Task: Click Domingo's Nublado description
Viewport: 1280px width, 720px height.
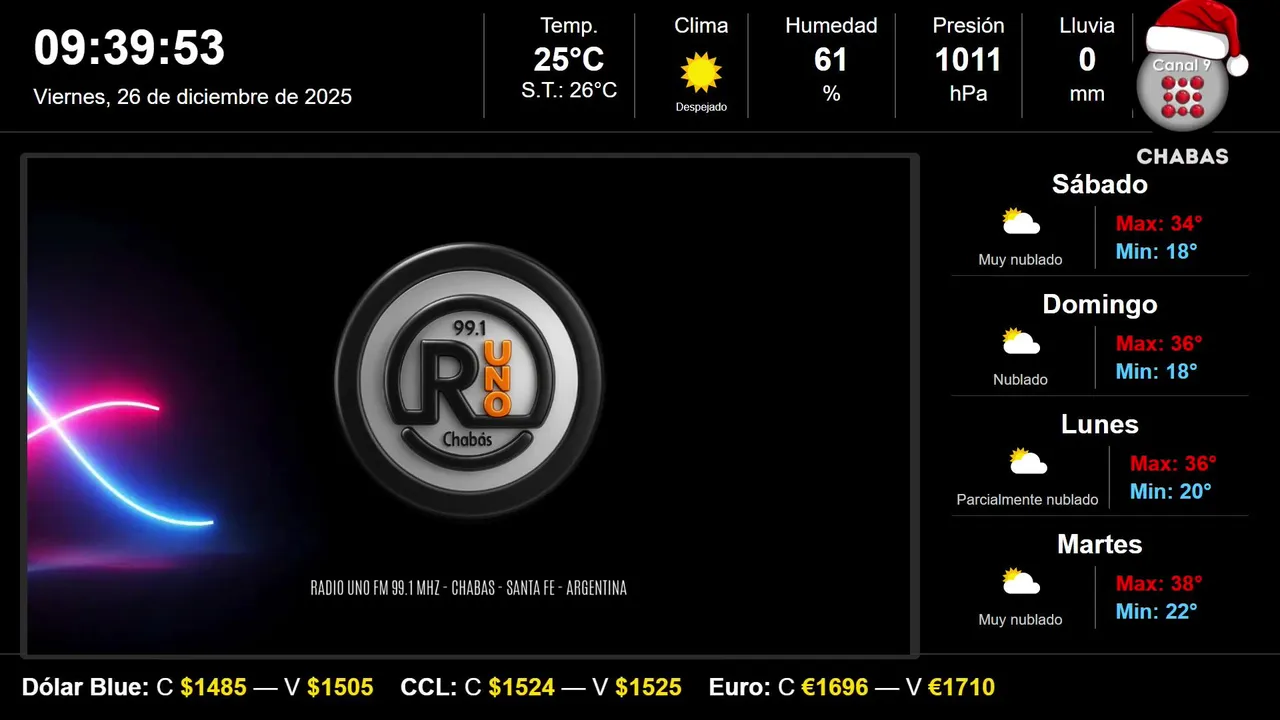Action: click(1021, 380)
